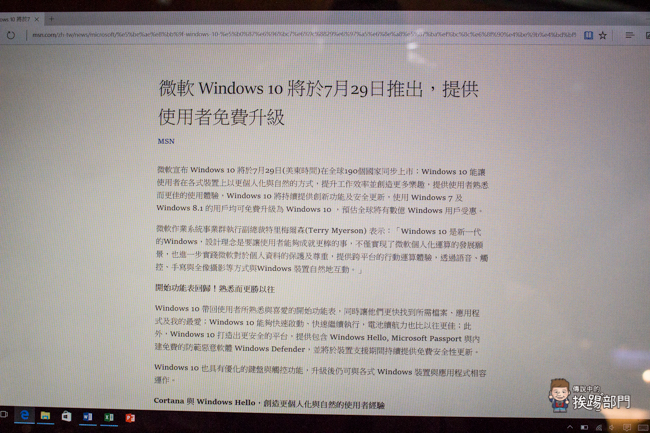The width and height of the screenshot is (650, 433).
Task: Select the Windows 10 browser tab
Action: pyautogui.click(x=20, y=19)
